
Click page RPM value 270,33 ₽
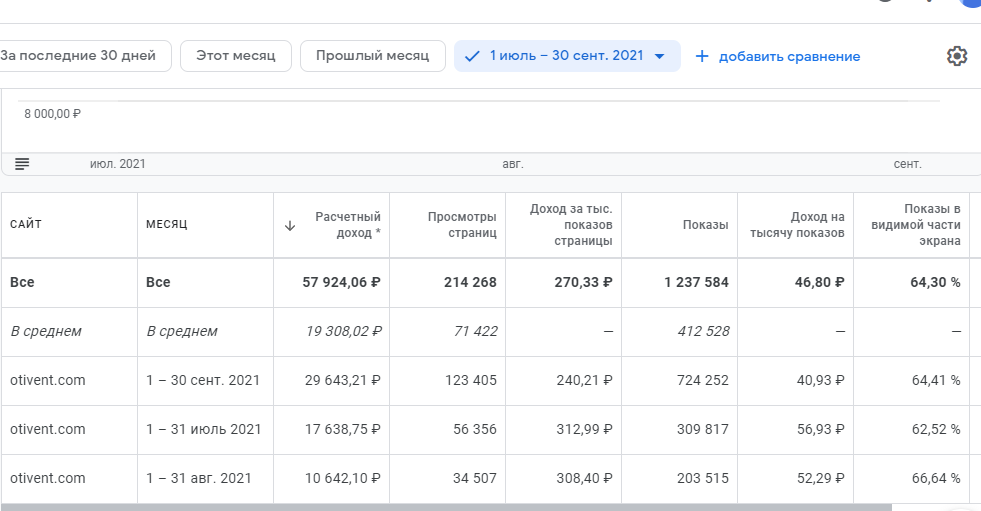[x=583, y=282]
